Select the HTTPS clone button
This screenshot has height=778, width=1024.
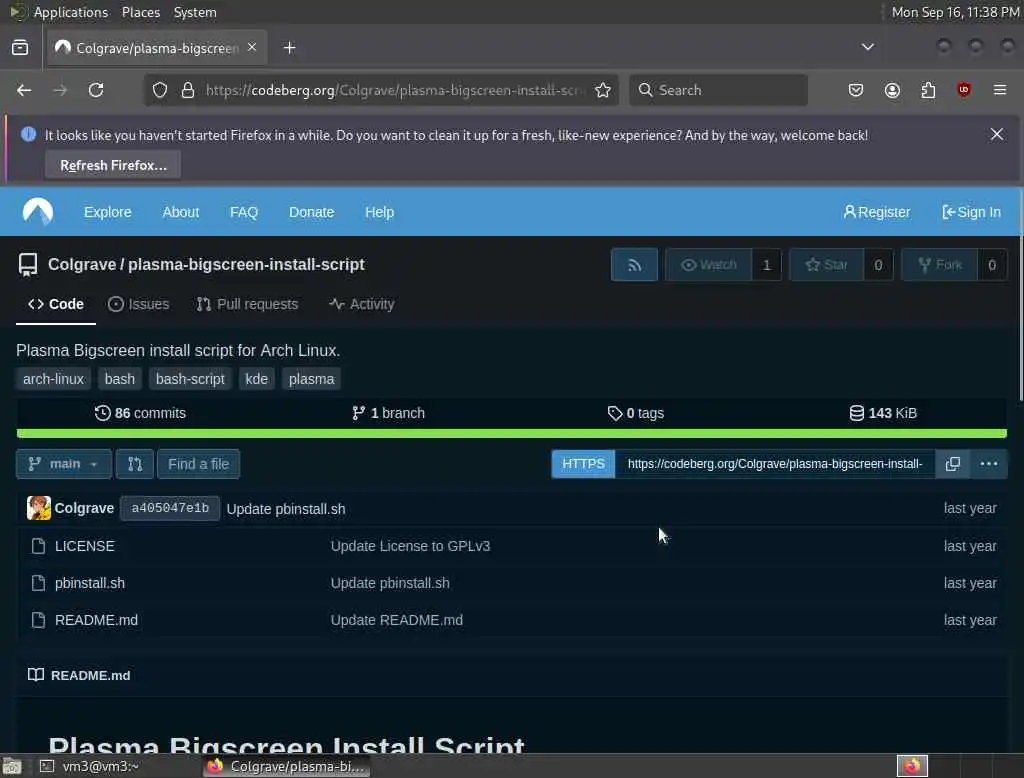583,464
